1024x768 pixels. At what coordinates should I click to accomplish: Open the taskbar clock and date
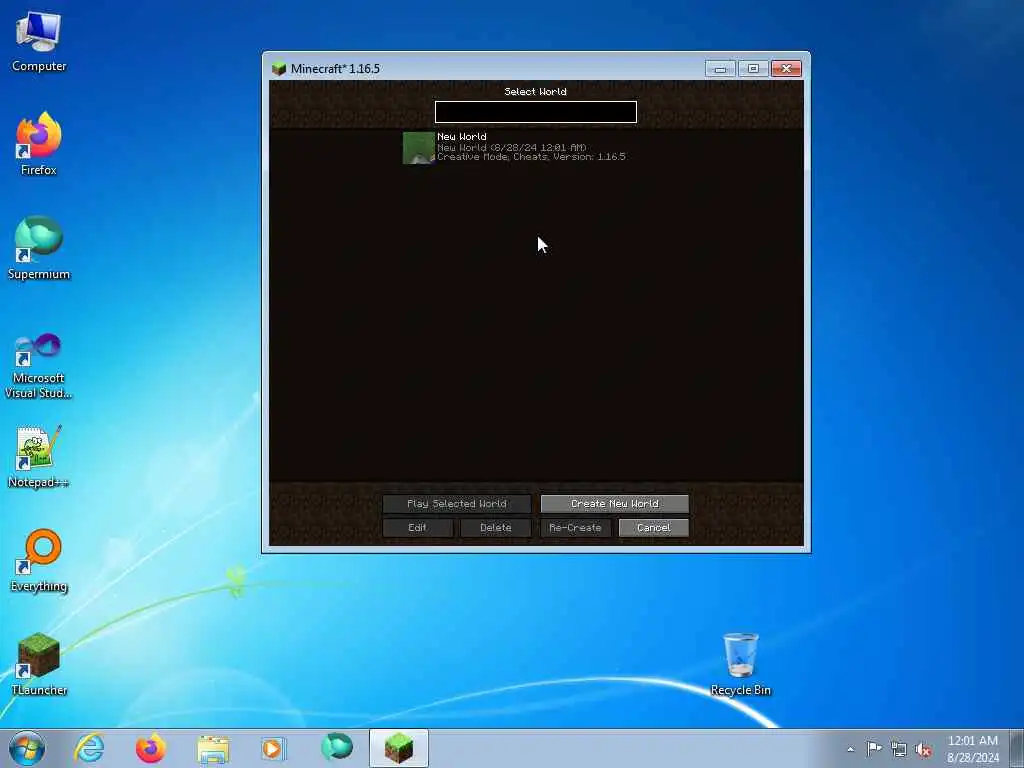click(x=972, y=749)
